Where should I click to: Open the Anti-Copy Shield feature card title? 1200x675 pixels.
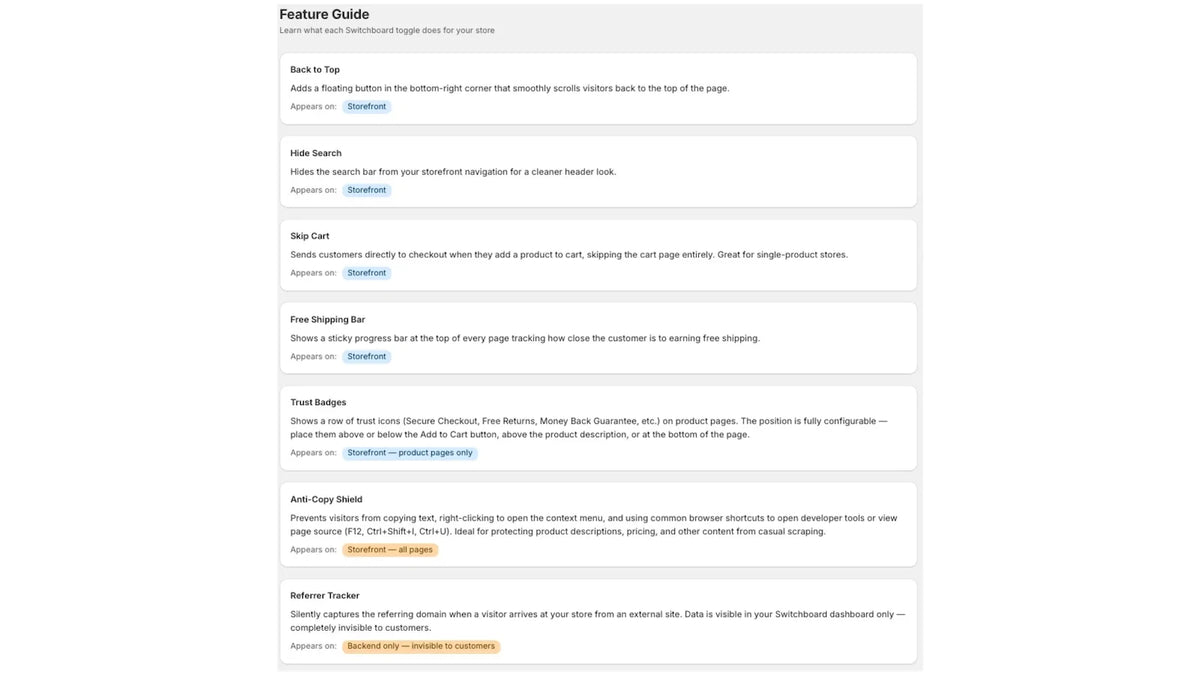click(x=326, y=499)
